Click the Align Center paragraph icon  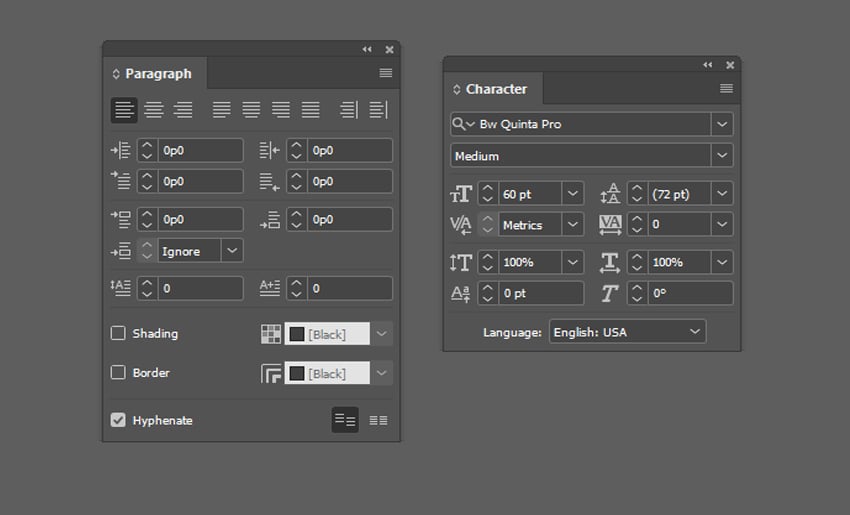(x=154, y=110)
